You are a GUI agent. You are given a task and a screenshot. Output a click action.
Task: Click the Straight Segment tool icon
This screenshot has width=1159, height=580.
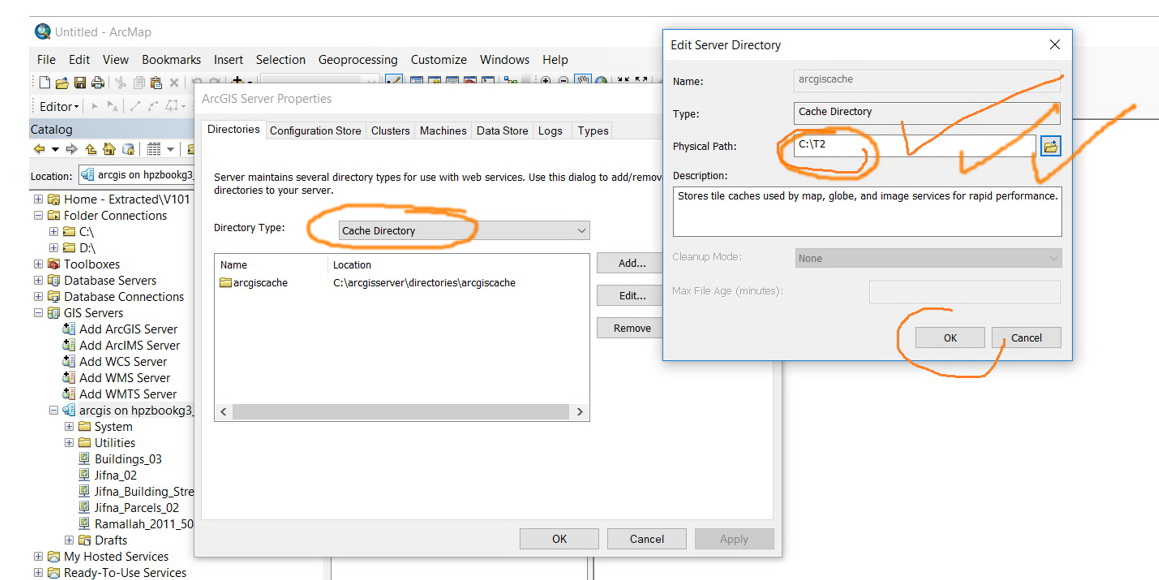coord(135,106)
